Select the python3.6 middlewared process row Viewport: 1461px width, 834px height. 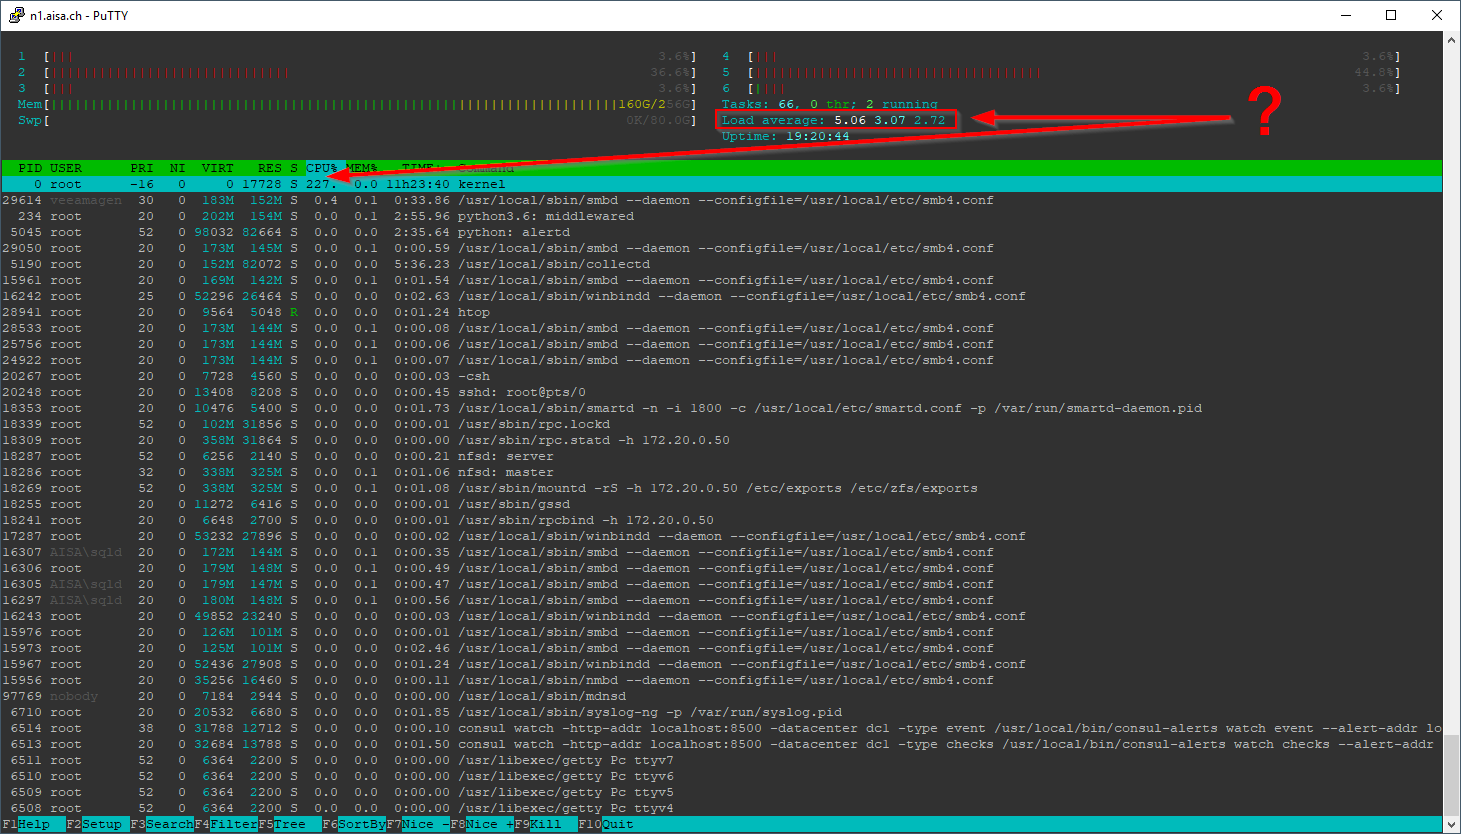(x=545, y=216)
